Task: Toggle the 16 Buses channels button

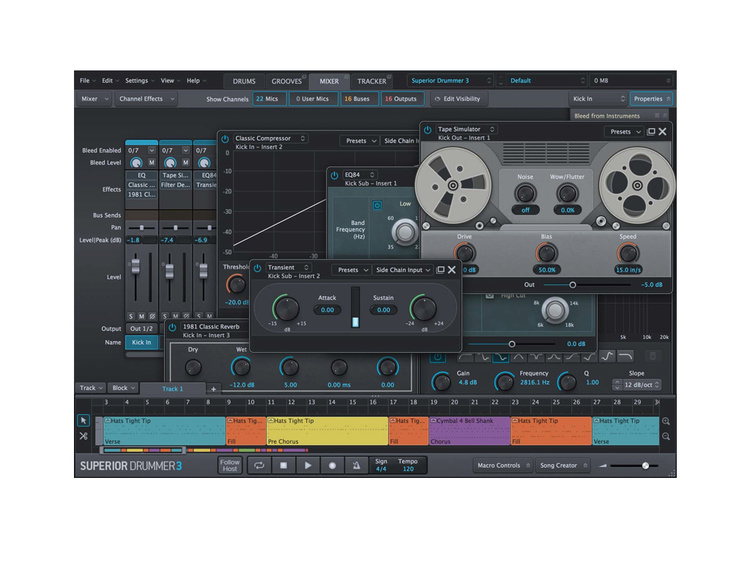Action: tap(359, 99)
